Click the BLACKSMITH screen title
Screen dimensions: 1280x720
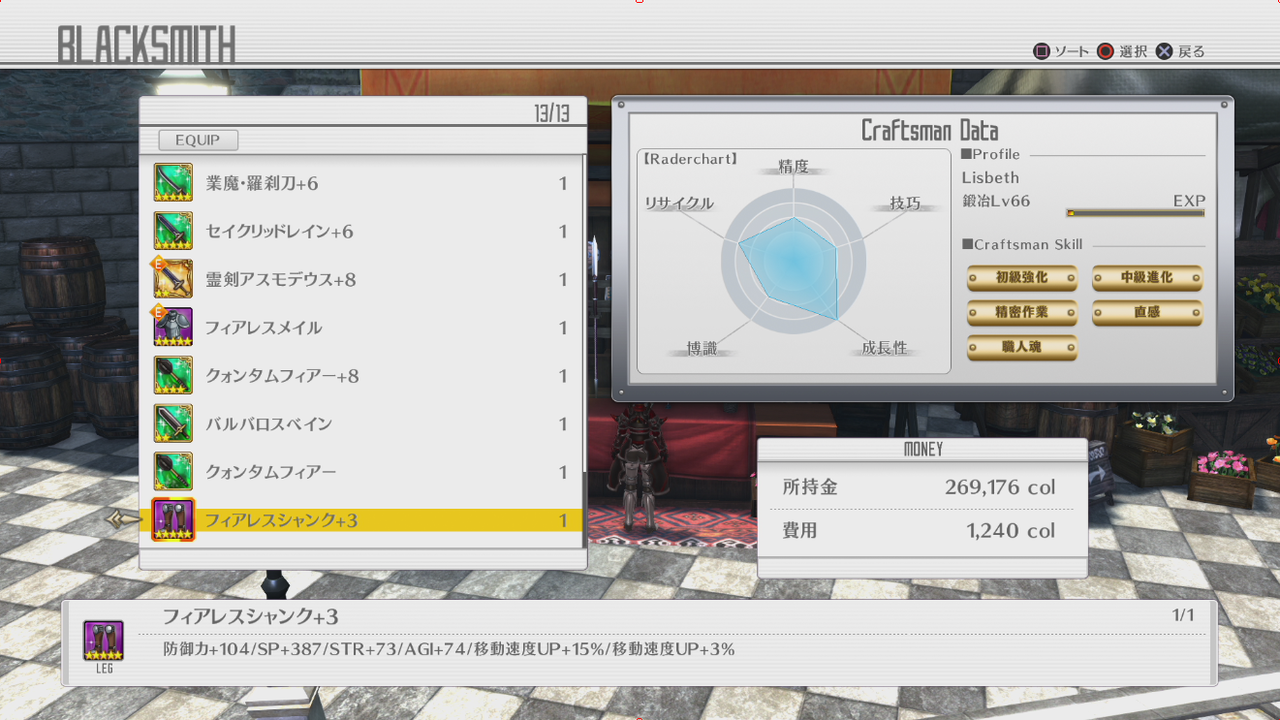click(x=147, y=46)
